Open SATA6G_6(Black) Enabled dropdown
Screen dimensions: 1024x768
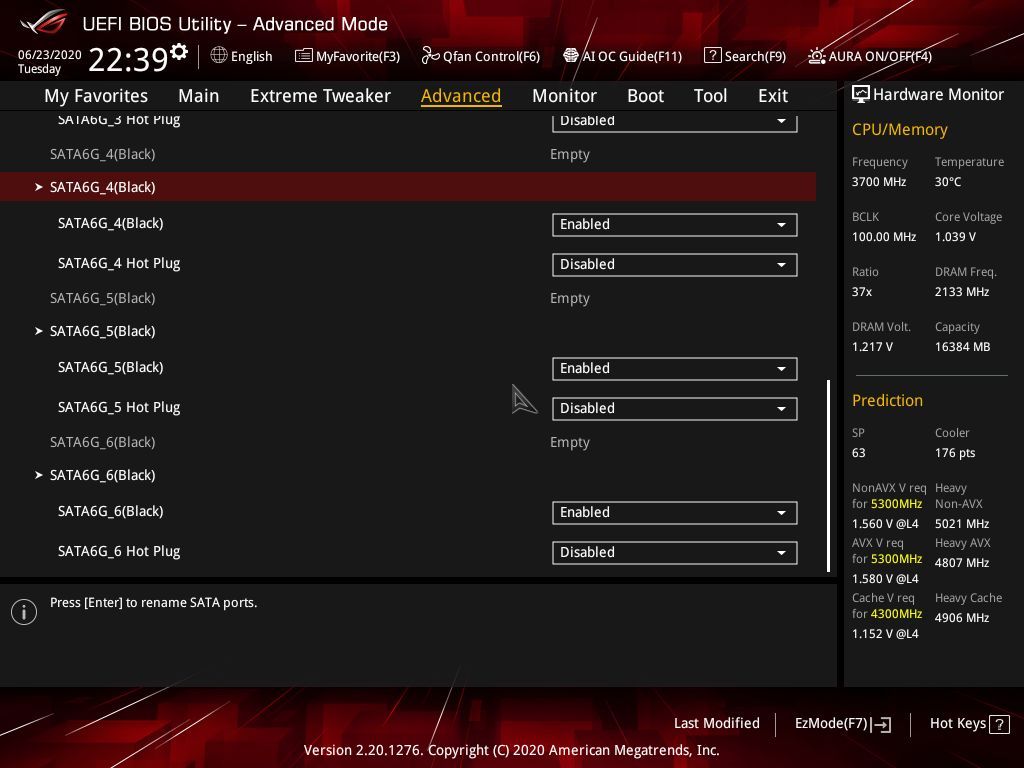[674, 513]
